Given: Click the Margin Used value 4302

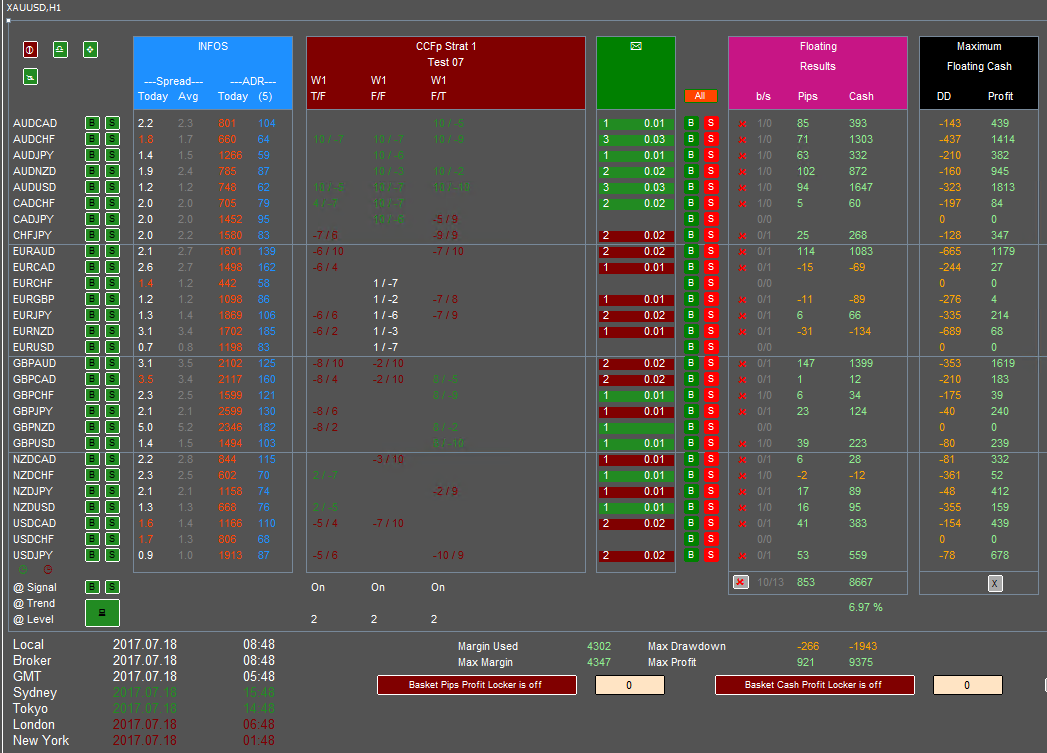Looking at the screenshot, I should tap(599, 646).
